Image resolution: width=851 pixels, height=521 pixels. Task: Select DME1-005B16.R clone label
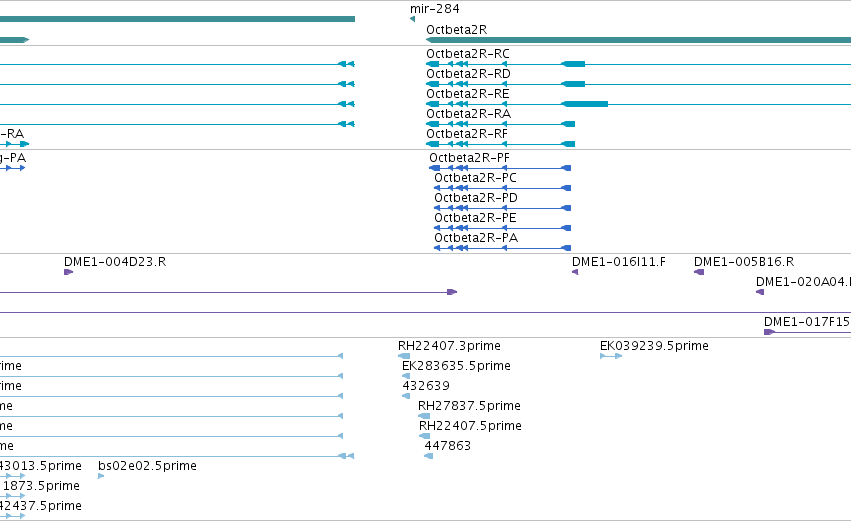744,262
